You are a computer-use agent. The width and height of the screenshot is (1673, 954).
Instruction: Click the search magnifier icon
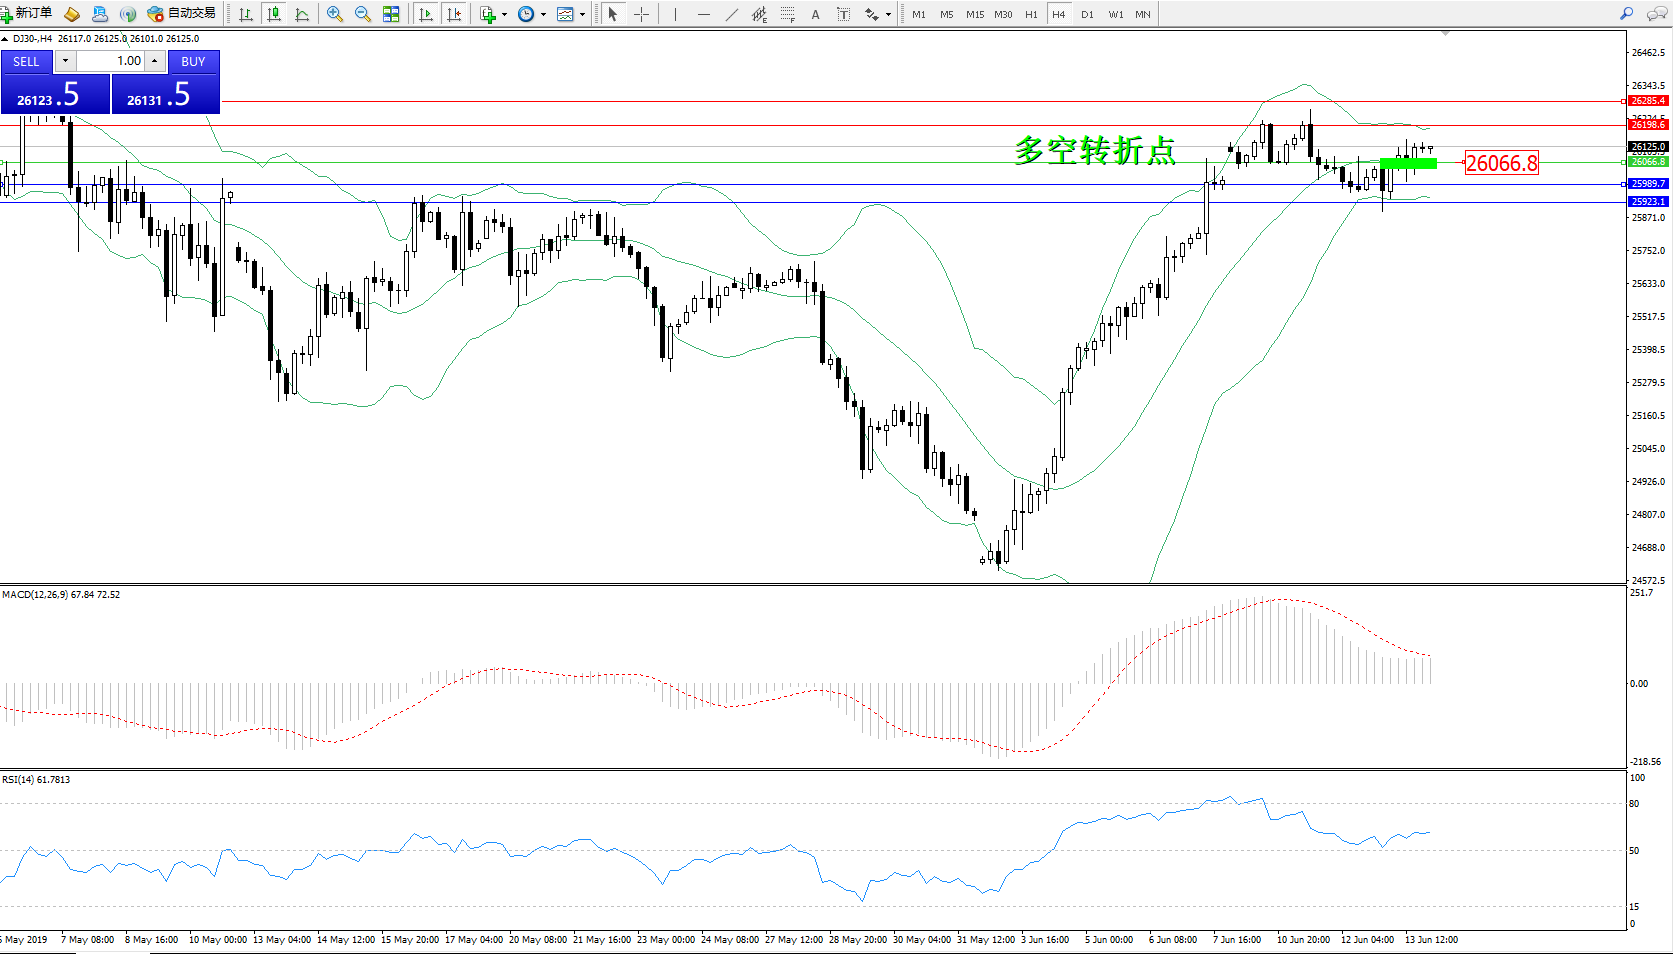click(x=1626, y=14)
